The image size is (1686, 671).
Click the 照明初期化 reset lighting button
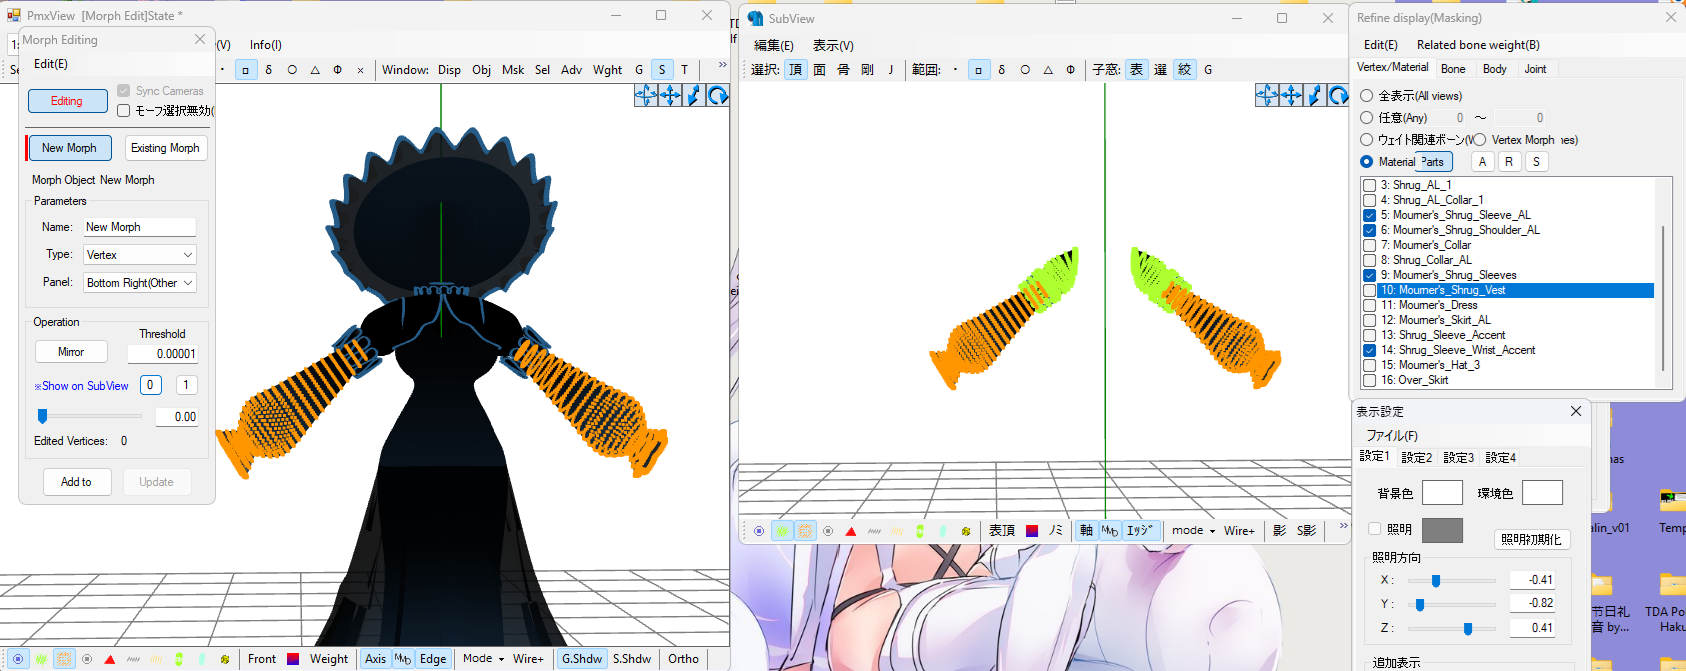point(1531,539)
